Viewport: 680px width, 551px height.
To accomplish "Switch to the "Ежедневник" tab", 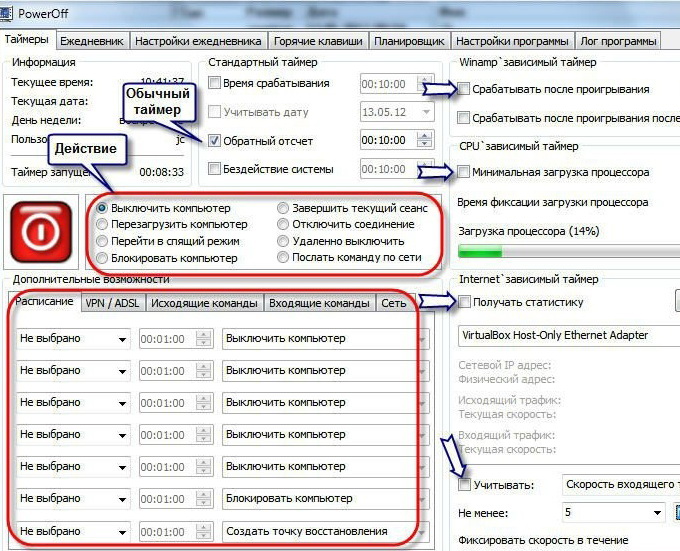I will coord(92,41).
